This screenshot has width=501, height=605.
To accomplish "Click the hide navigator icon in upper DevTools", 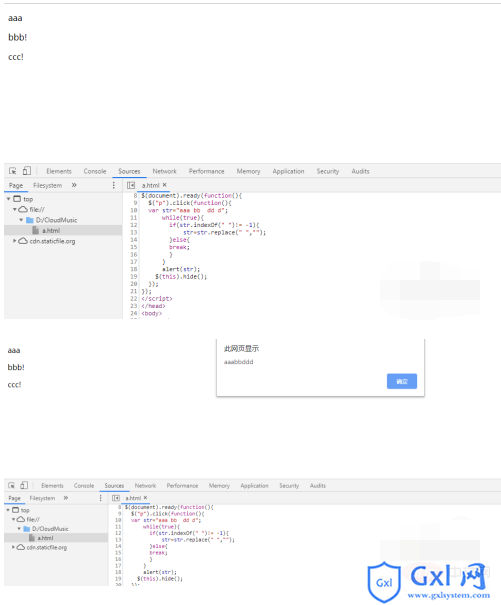I will pyautogui.click(x=131, y=185).
